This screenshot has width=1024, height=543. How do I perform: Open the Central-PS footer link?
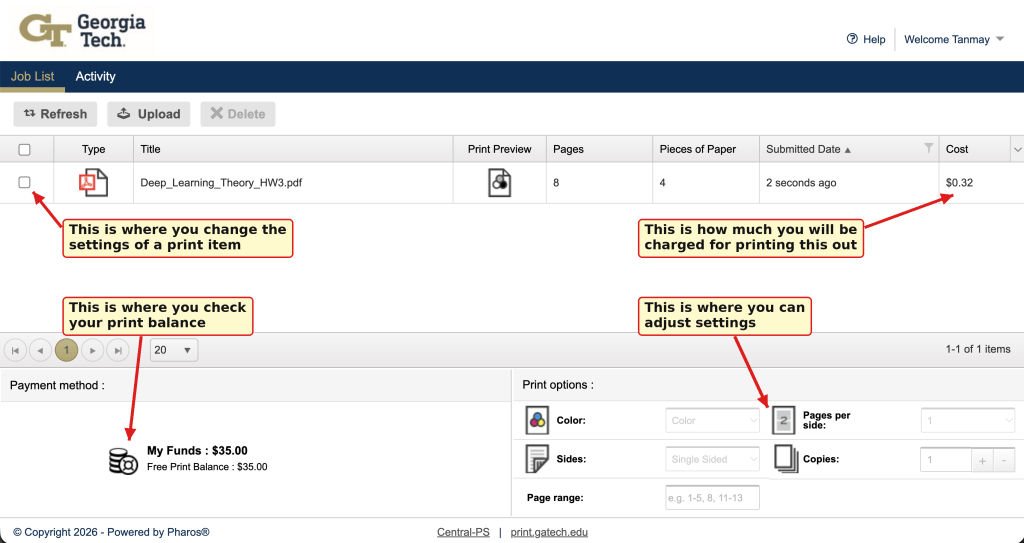tap(463, 532)
